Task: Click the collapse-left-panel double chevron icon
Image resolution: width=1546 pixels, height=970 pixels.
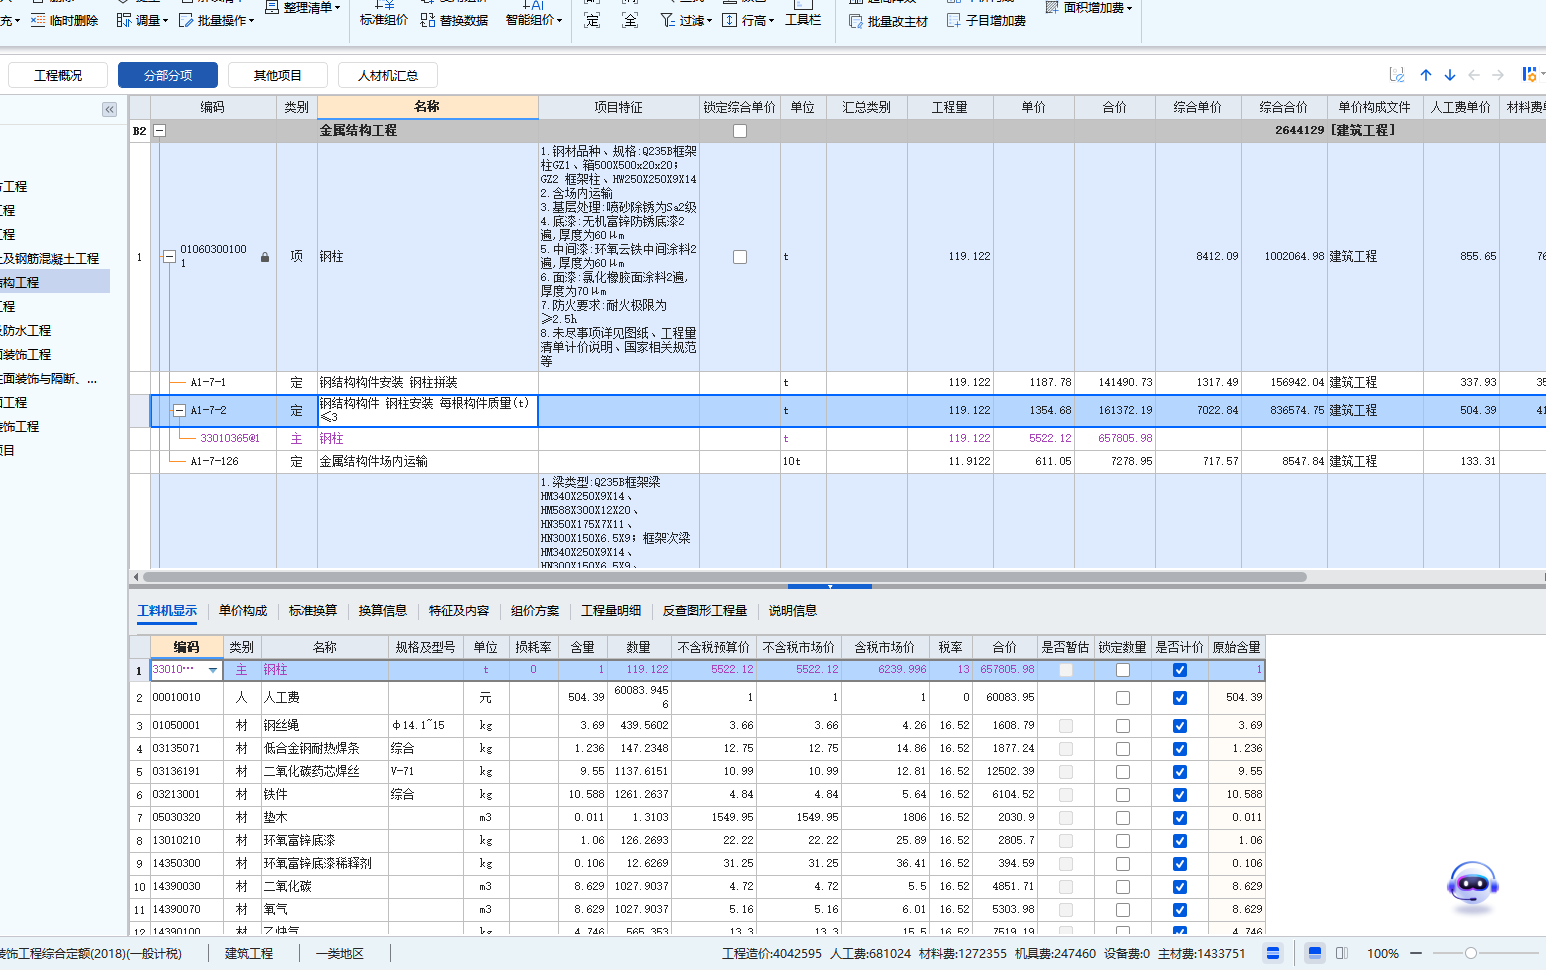Action: 109,109
